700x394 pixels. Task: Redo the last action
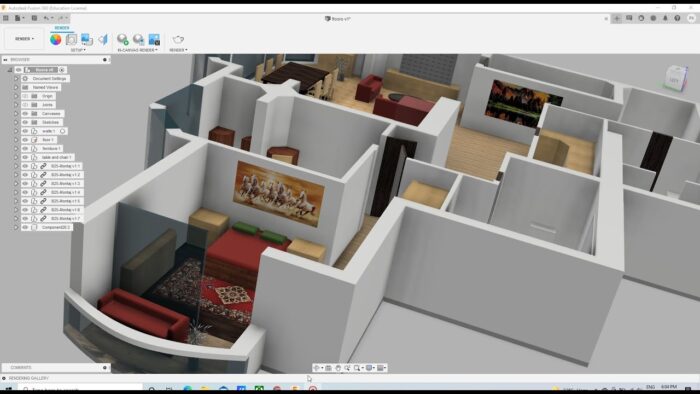click(62, 18)
